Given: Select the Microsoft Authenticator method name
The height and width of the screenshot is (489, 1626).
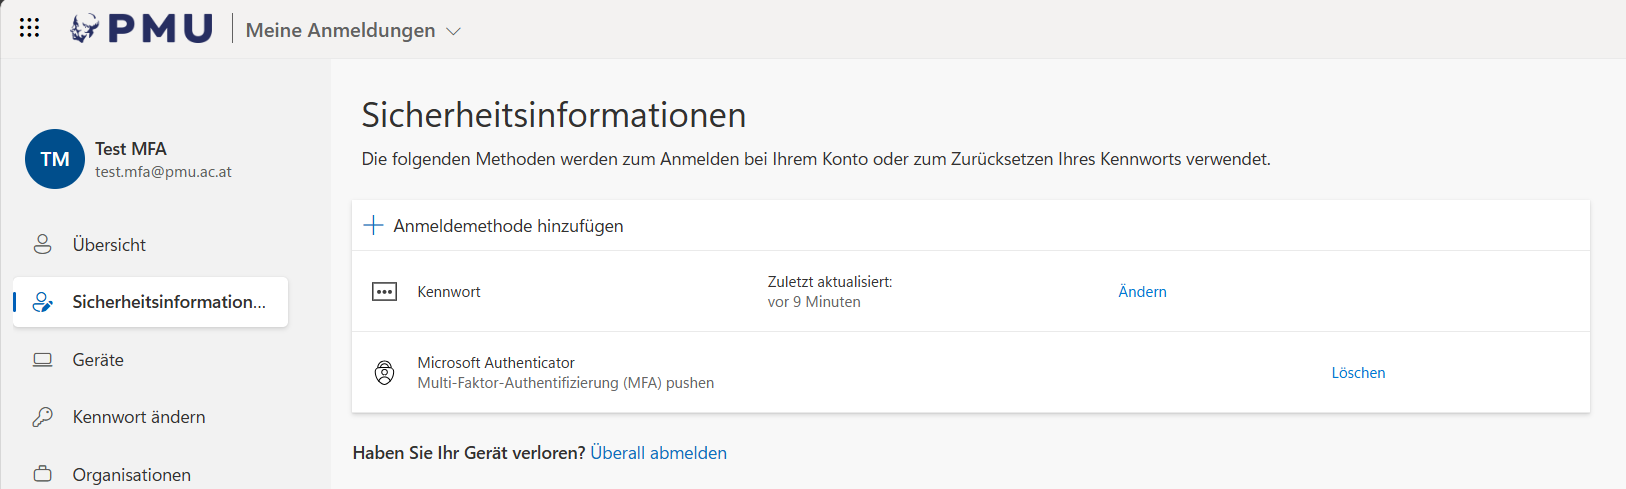Looking at the screenshot, I should (496, 363).
